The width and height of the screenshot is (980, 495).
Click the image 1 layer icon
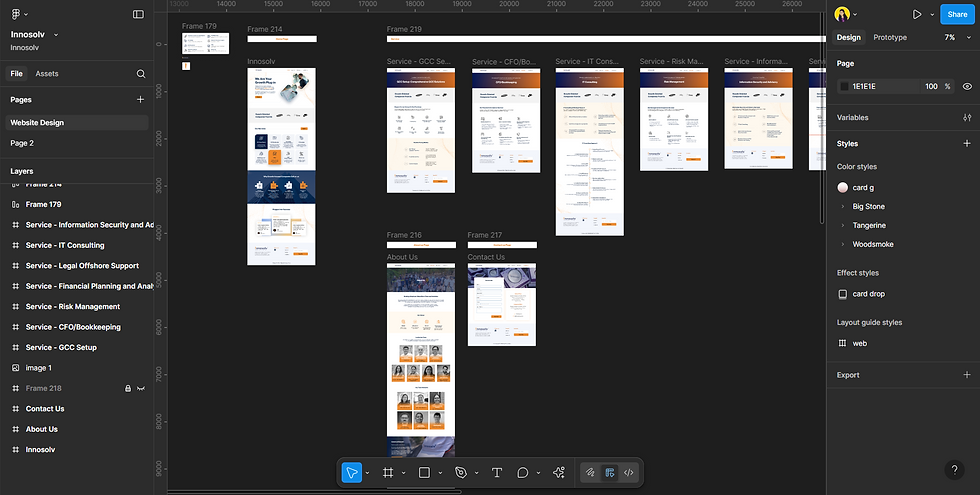tap(16, 368)
